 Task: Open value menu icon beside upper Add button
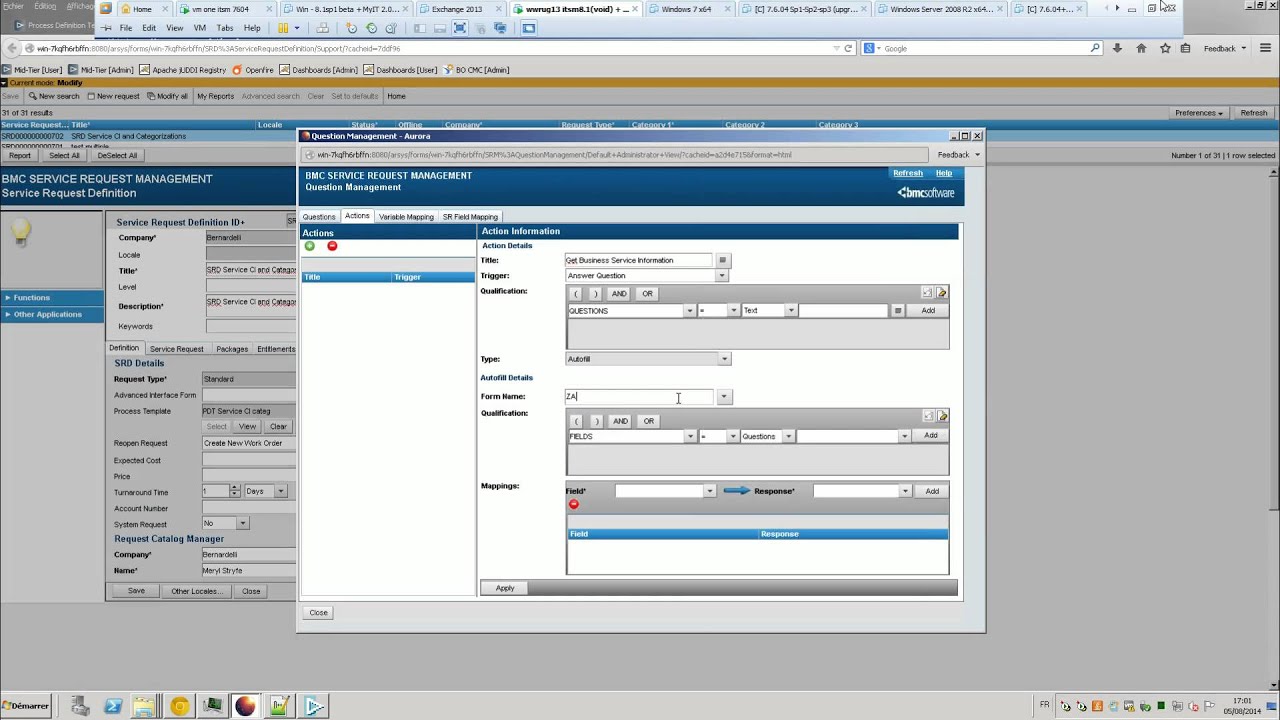(897, 311)
